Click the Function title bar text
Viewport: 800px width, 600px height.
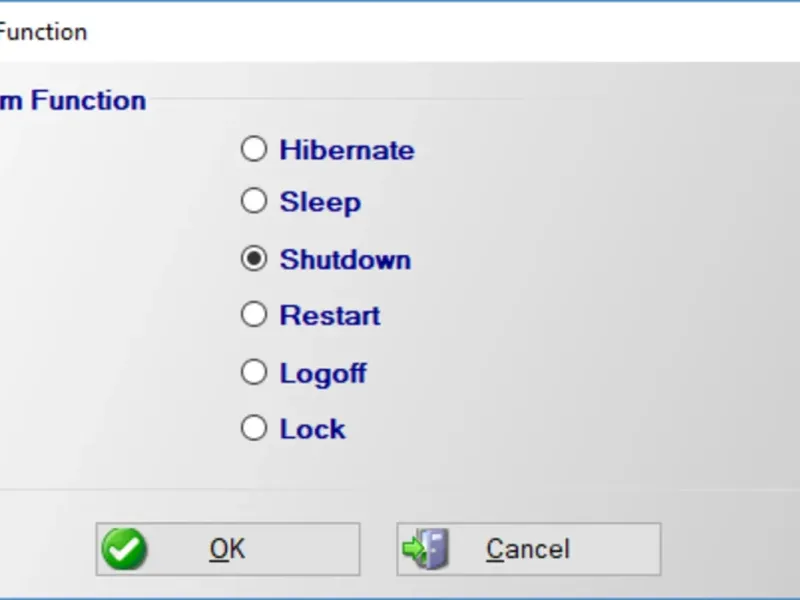(x=44, y=32)
